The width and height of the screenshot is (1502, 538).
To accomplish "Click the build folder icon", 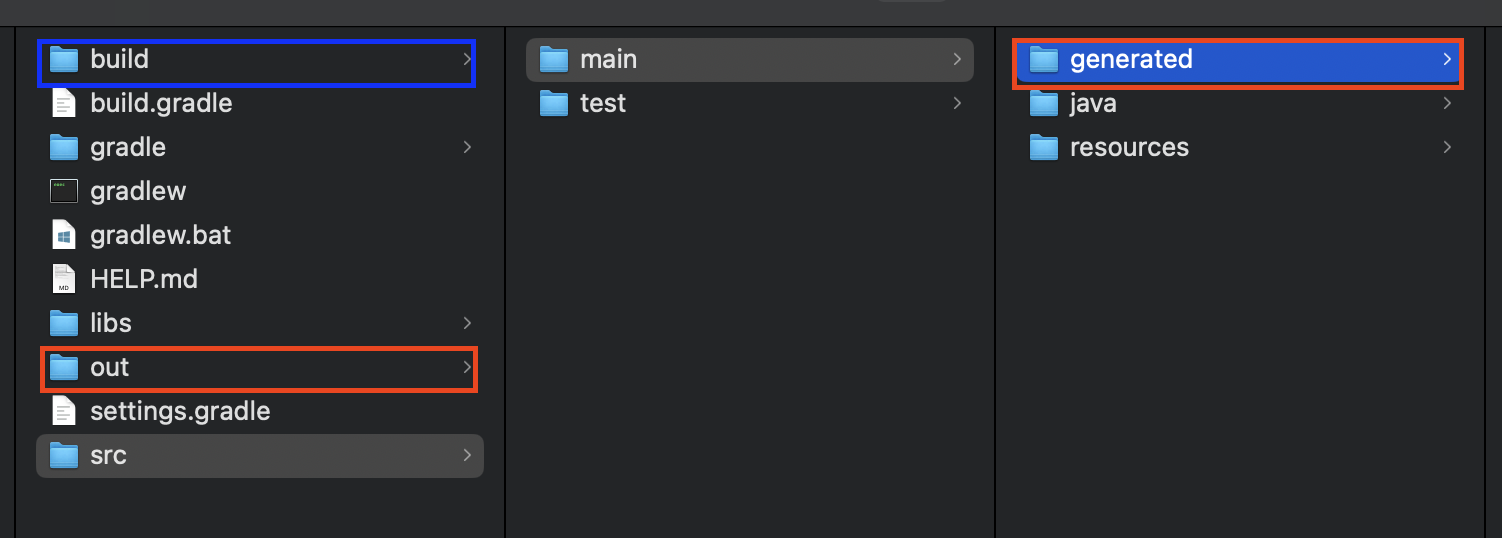I will (64, 60).
